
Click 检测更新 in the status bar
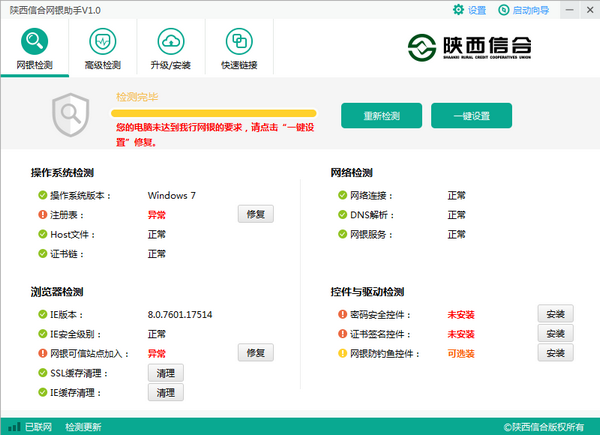(83, 427)
